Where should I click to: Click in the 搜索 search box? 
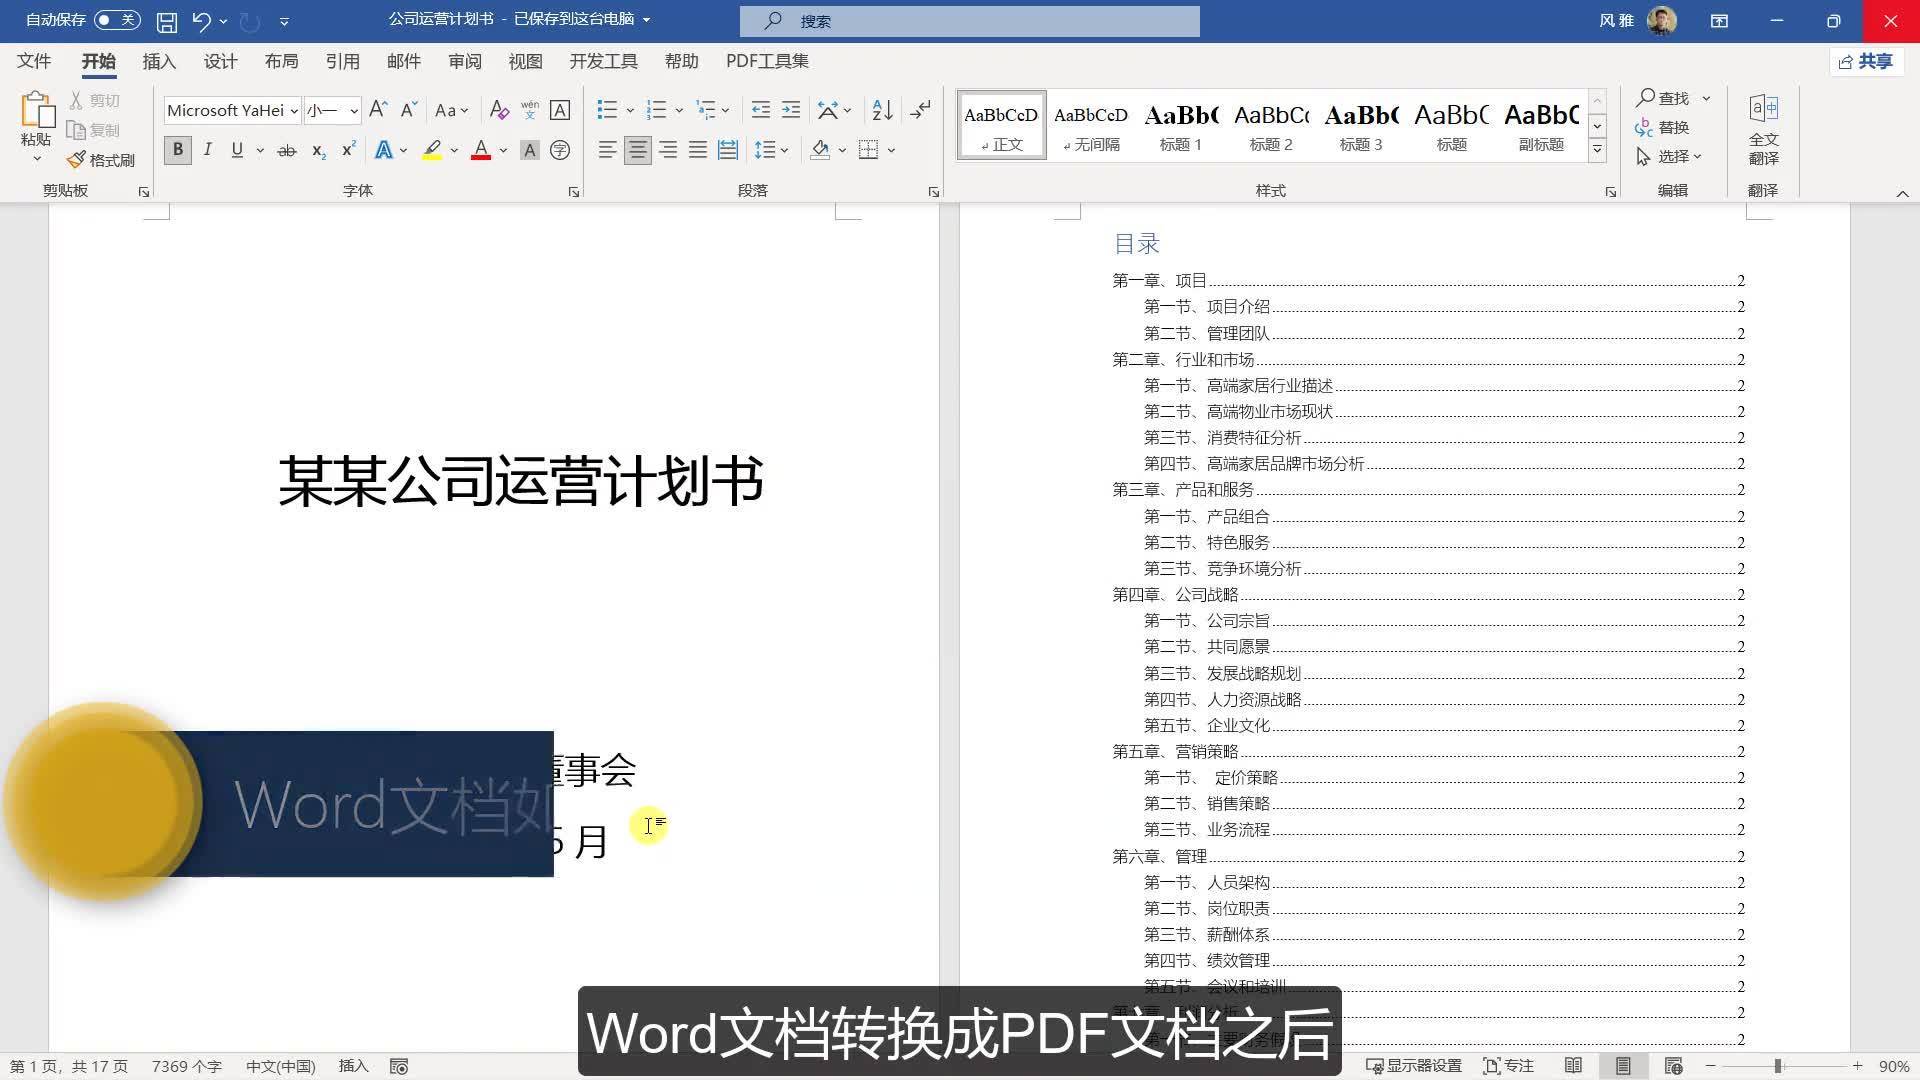[x=970, y=21]
